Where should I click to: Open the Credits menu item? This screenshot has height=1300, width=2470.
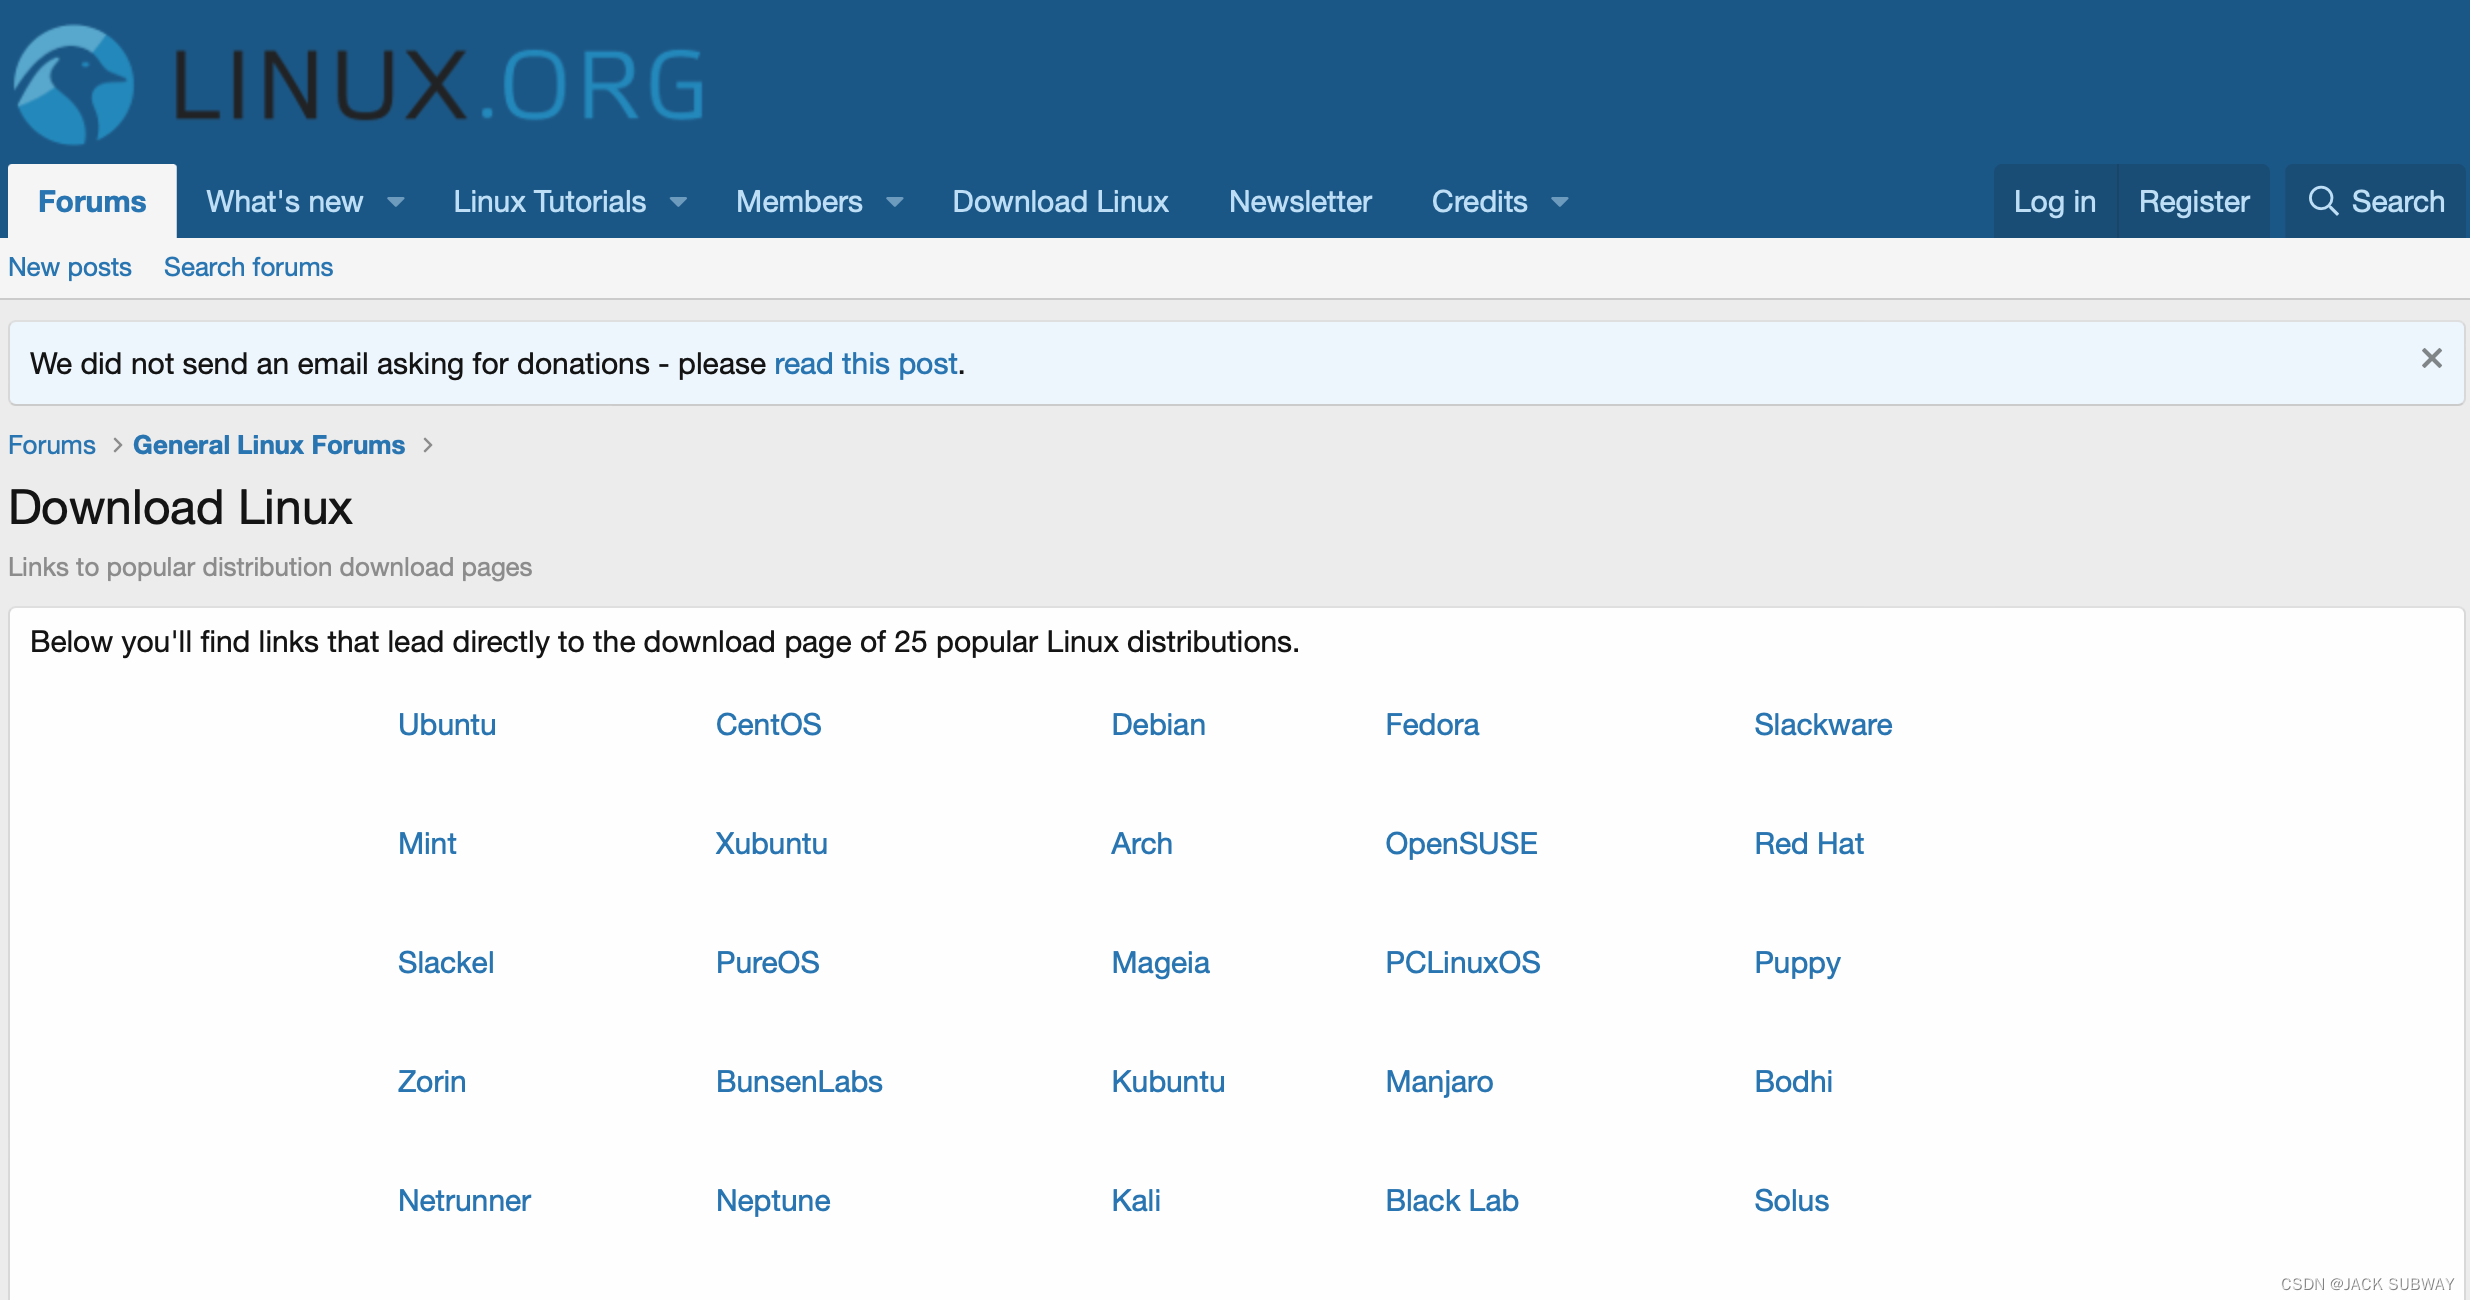(x=1479, y=202)
